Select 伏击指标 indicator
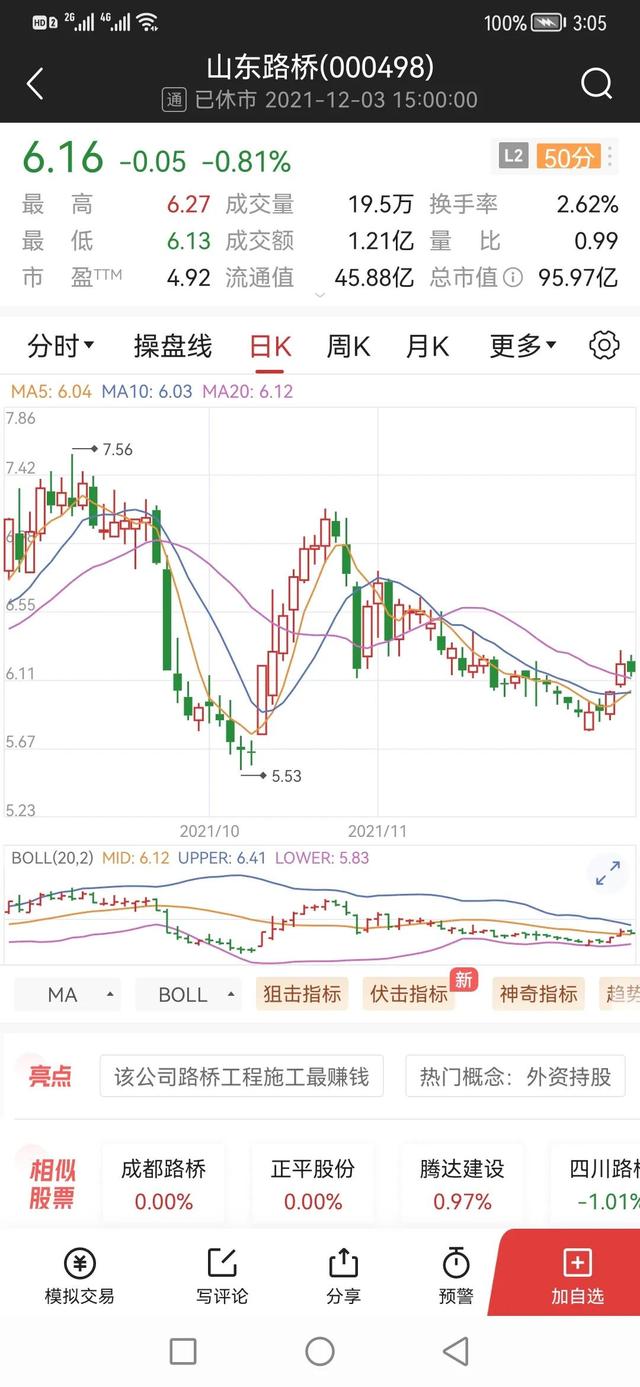 [x=409, y=994]
